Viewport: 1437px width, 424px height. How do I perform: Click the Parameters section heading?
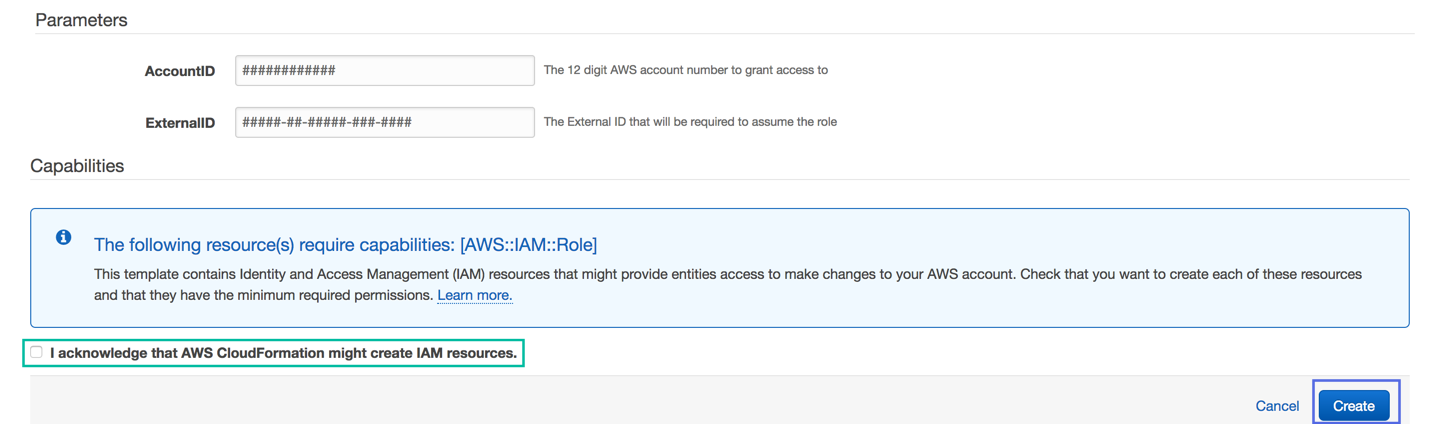(x=81, y=20)
